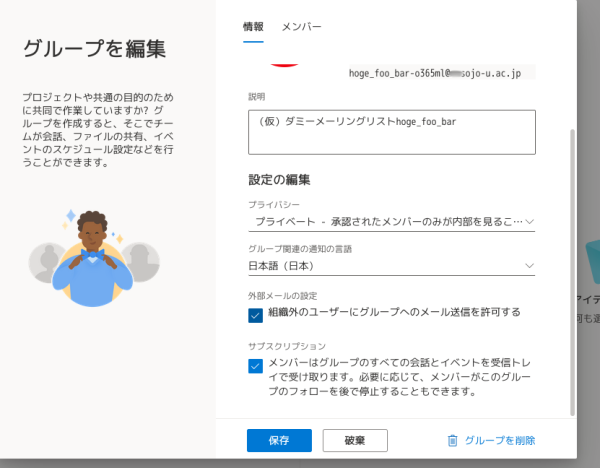600x468 pixels.
Task: Click the red group avatar at top
Action: pyautogui.click(x=285, y=63)
